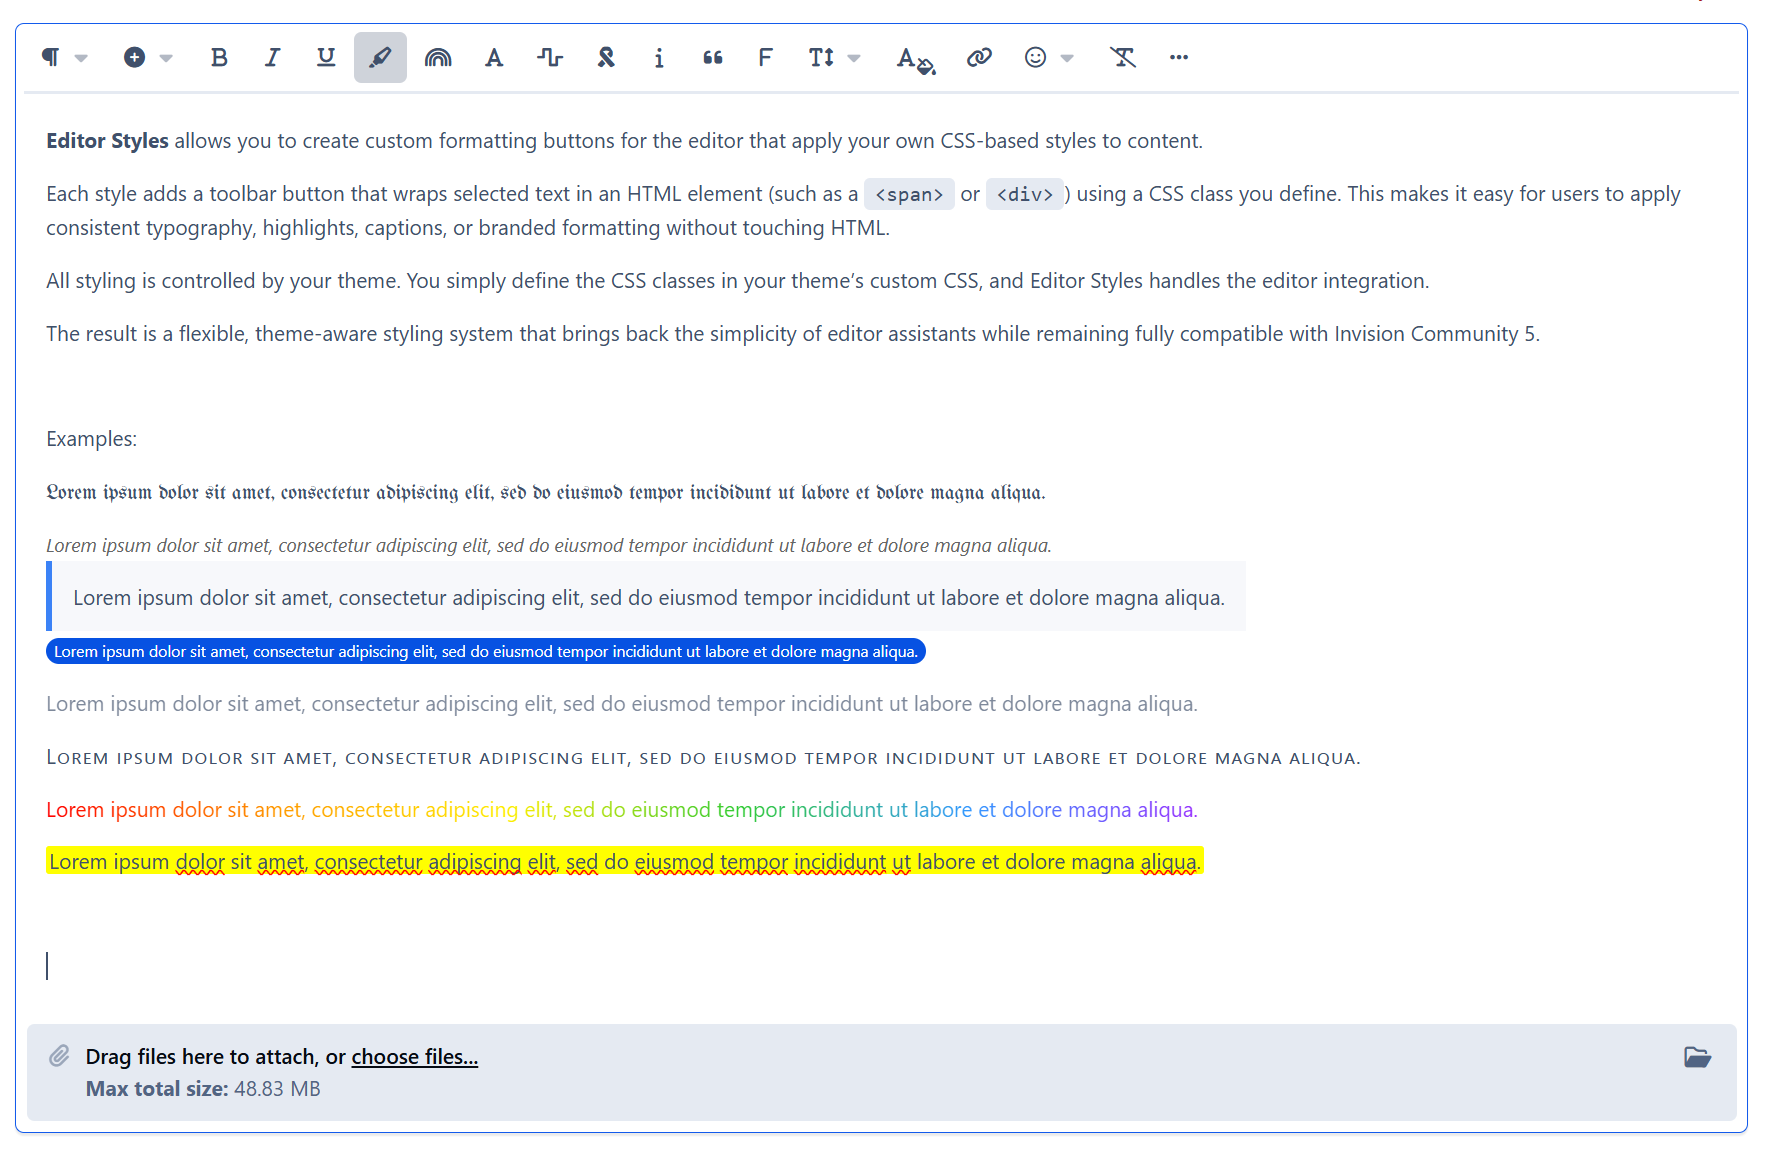This screenshot has width=1768, height=1161.
Task: Click the paragraph starting 'All styling is controlled'
Action: [738, 281]
